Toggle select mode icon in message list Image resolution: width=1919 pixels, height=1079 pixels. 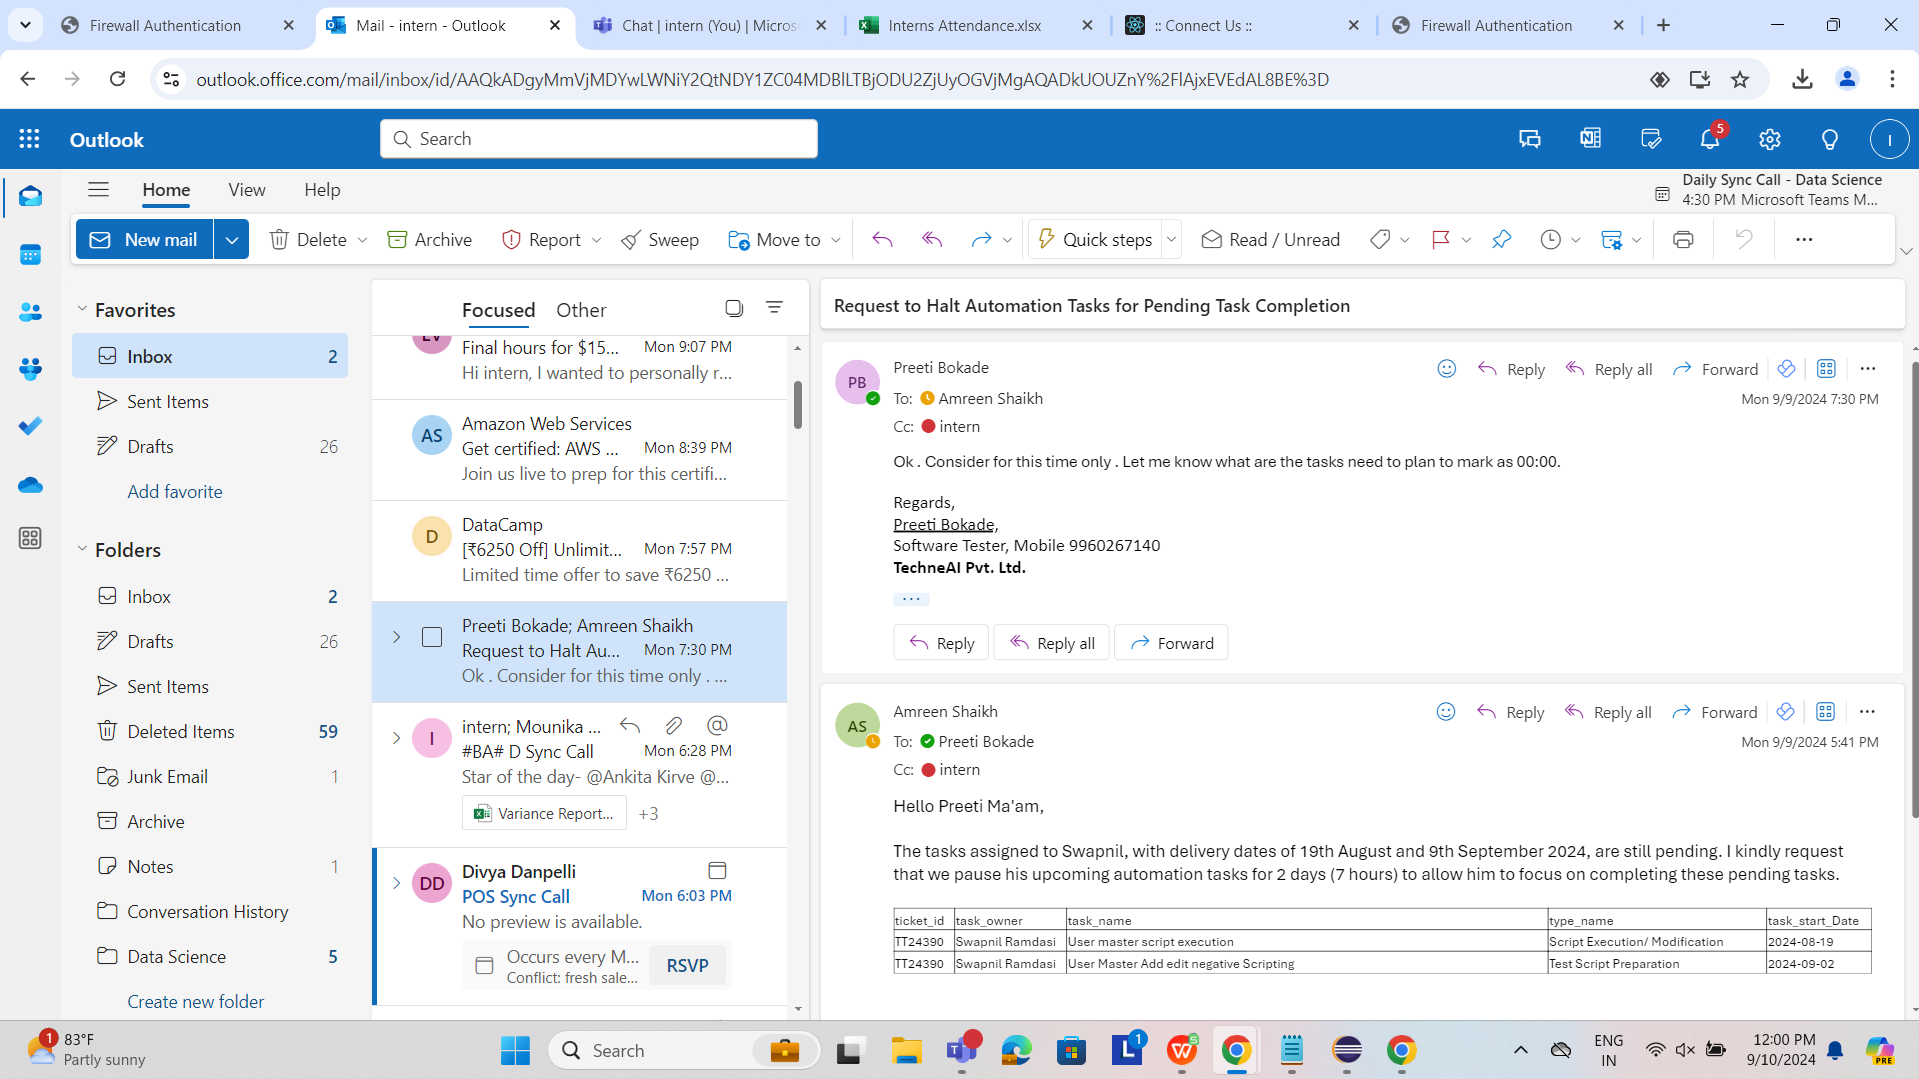pos(734,308)
